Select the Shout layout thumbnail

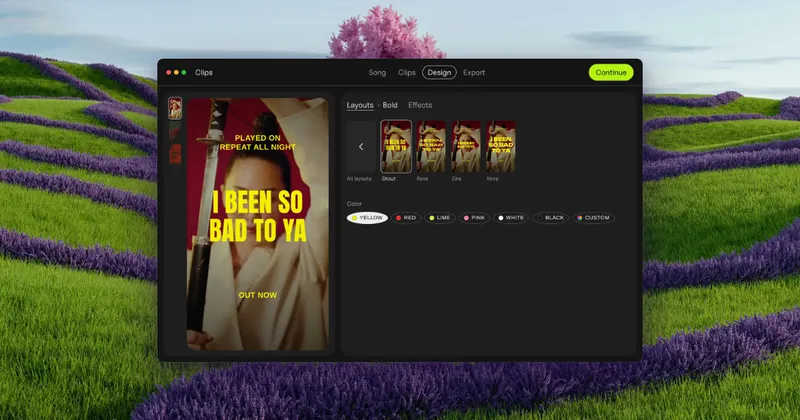[396, 146]
